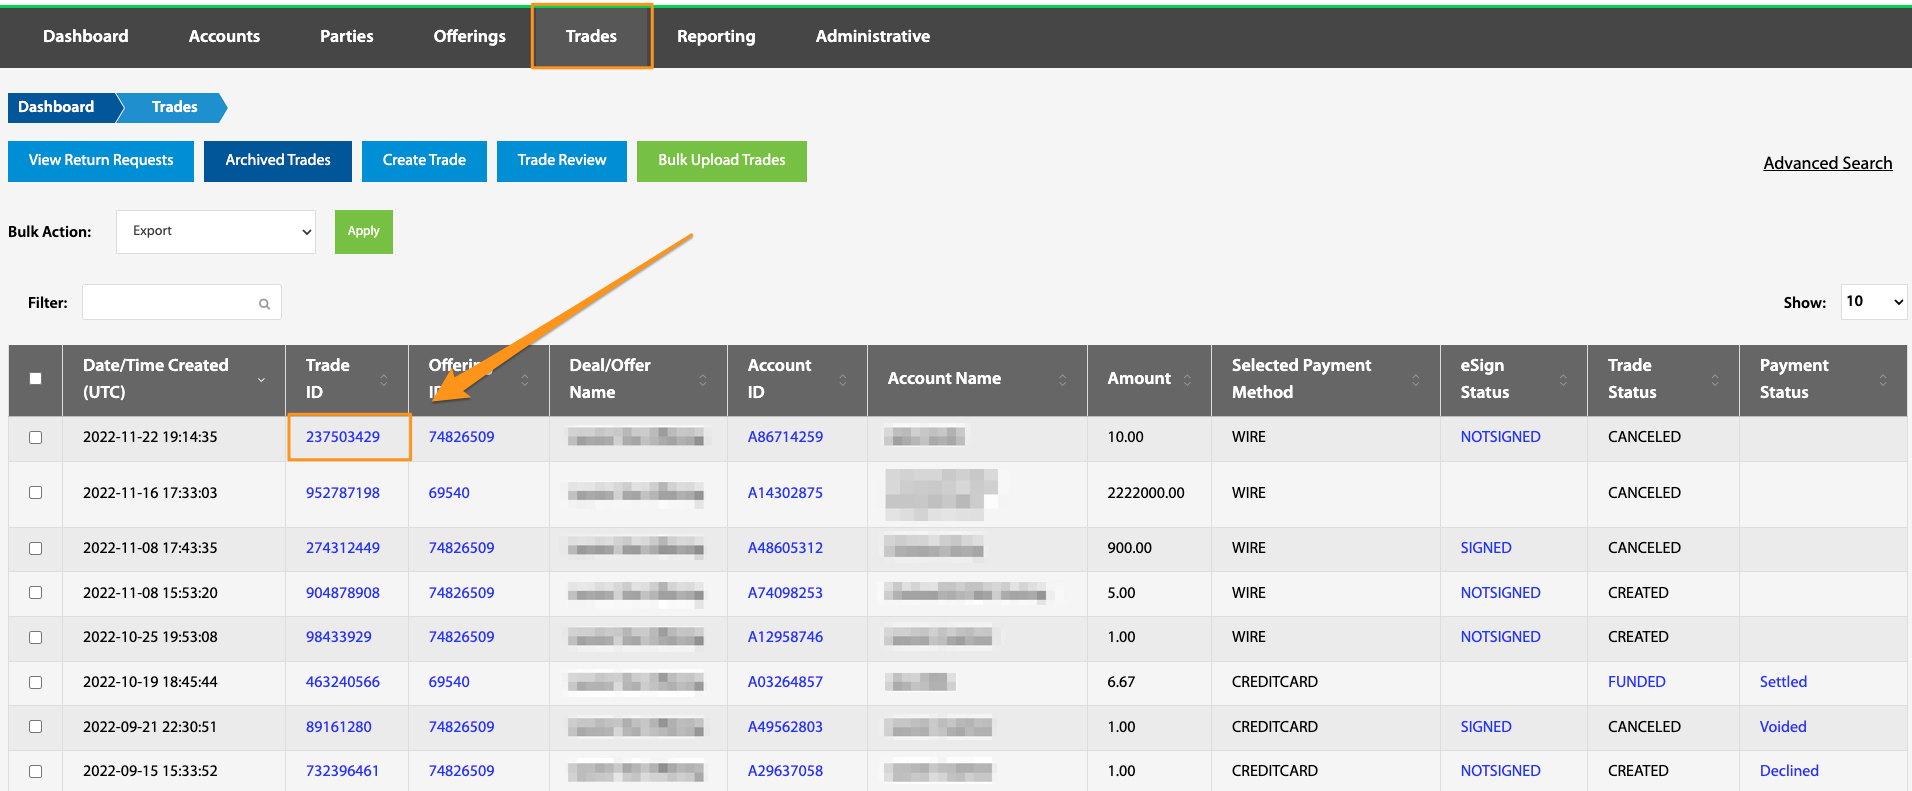The image size is (1912, 791).
Task: Click FUNDED trade status link
Action: (1637, 682)
